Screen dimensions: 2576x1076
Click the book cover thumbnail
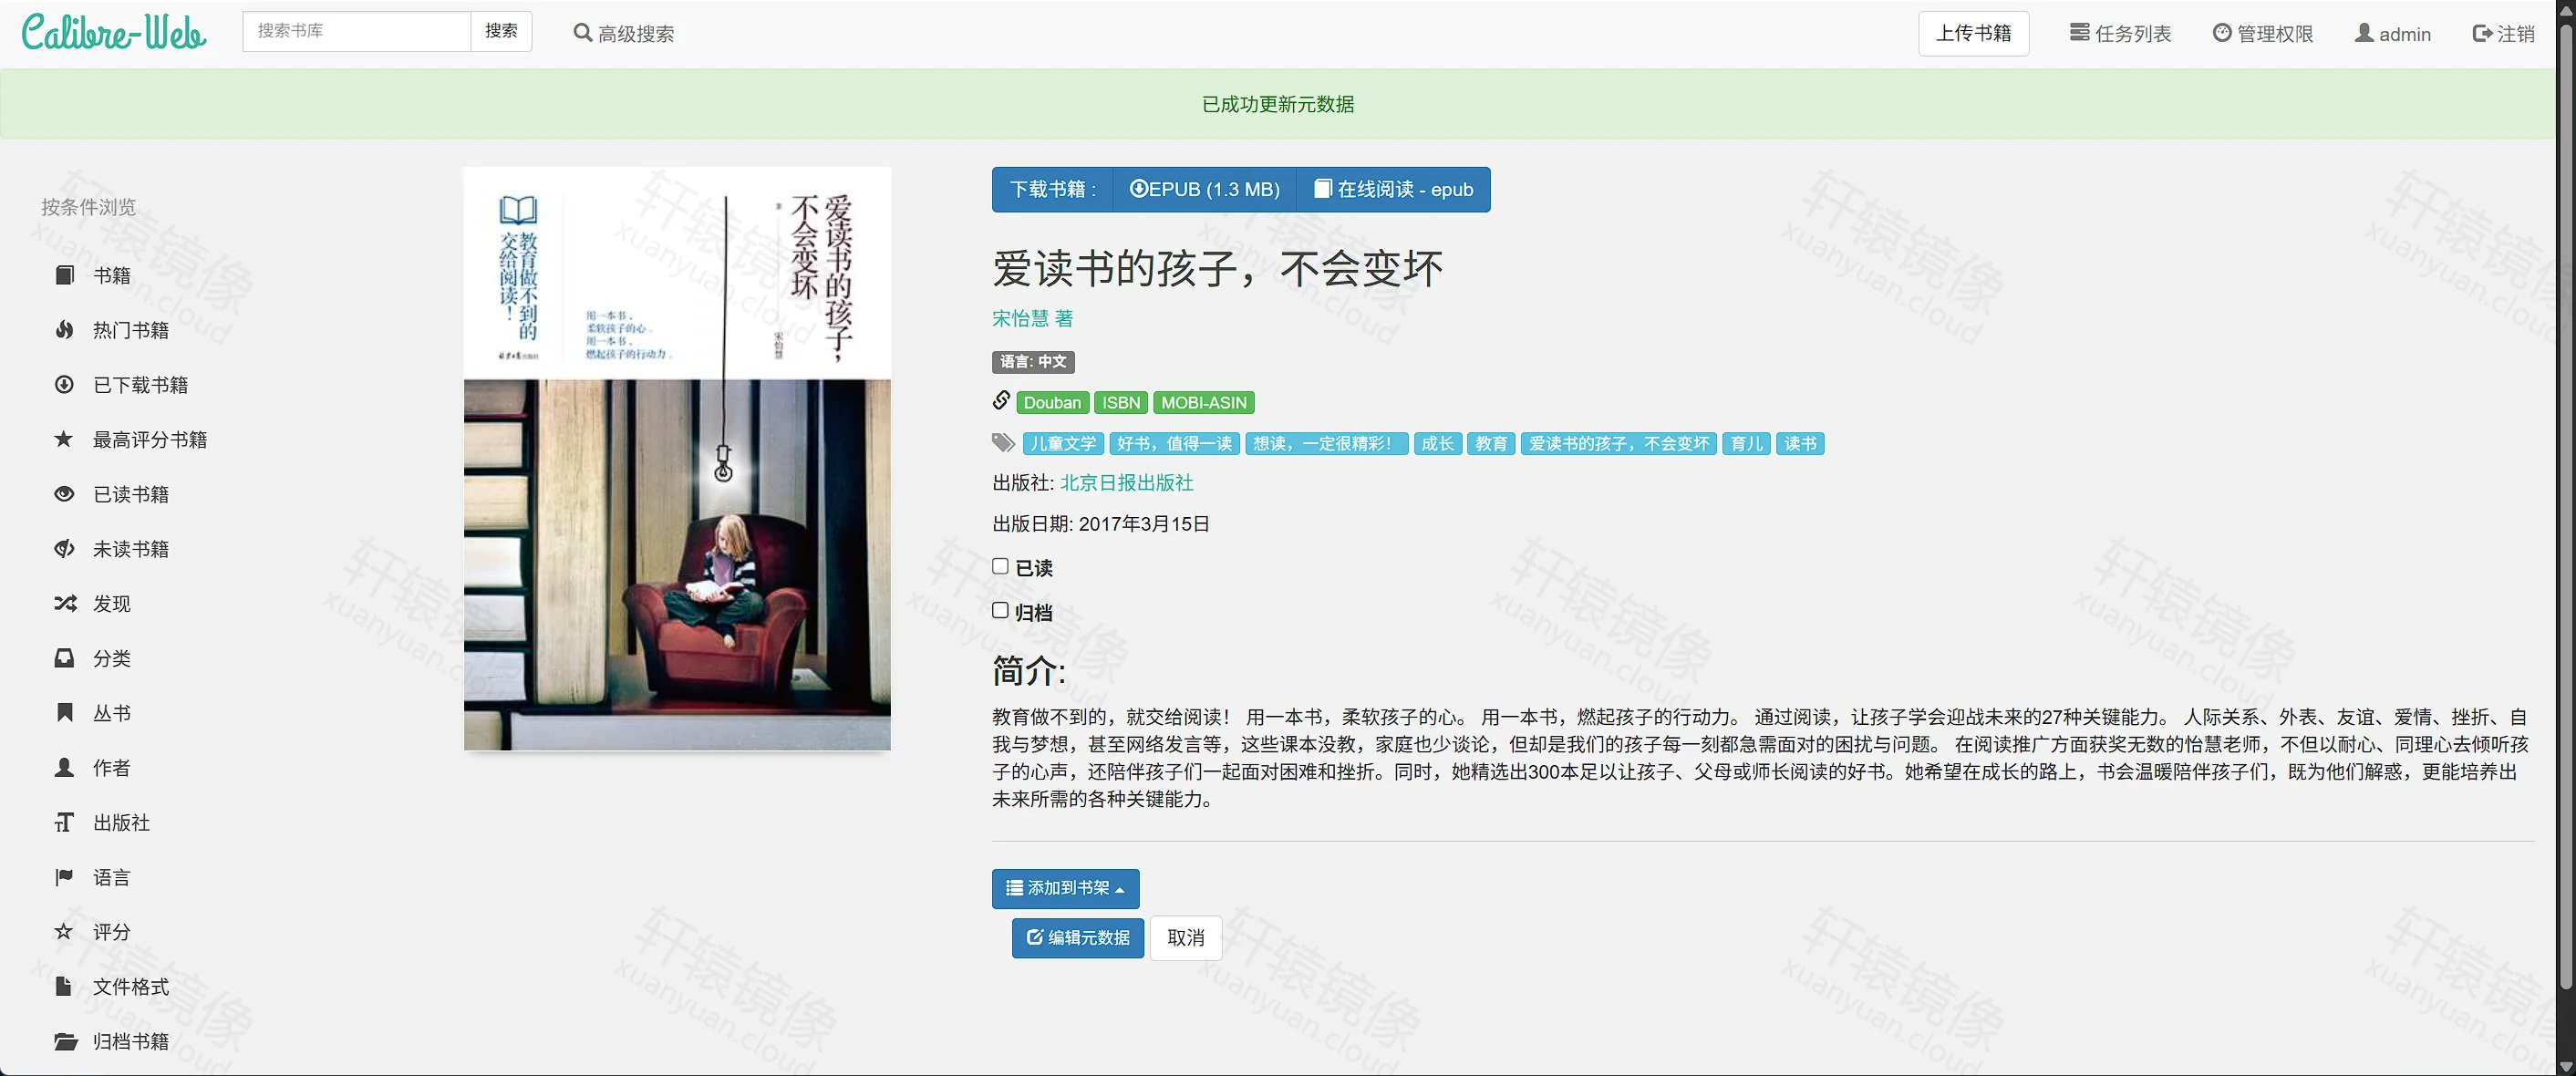[x=677, y=458]
